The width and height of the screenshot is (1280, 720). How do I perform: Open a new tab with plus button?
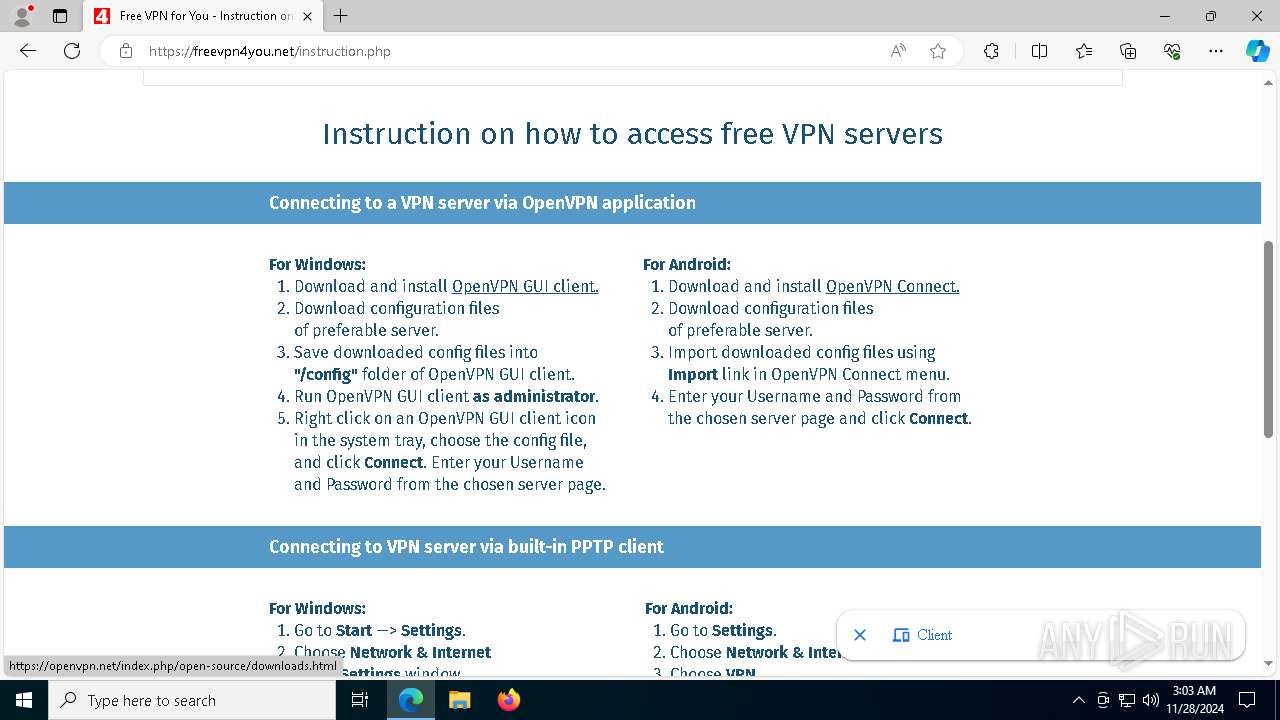(341, 16)
